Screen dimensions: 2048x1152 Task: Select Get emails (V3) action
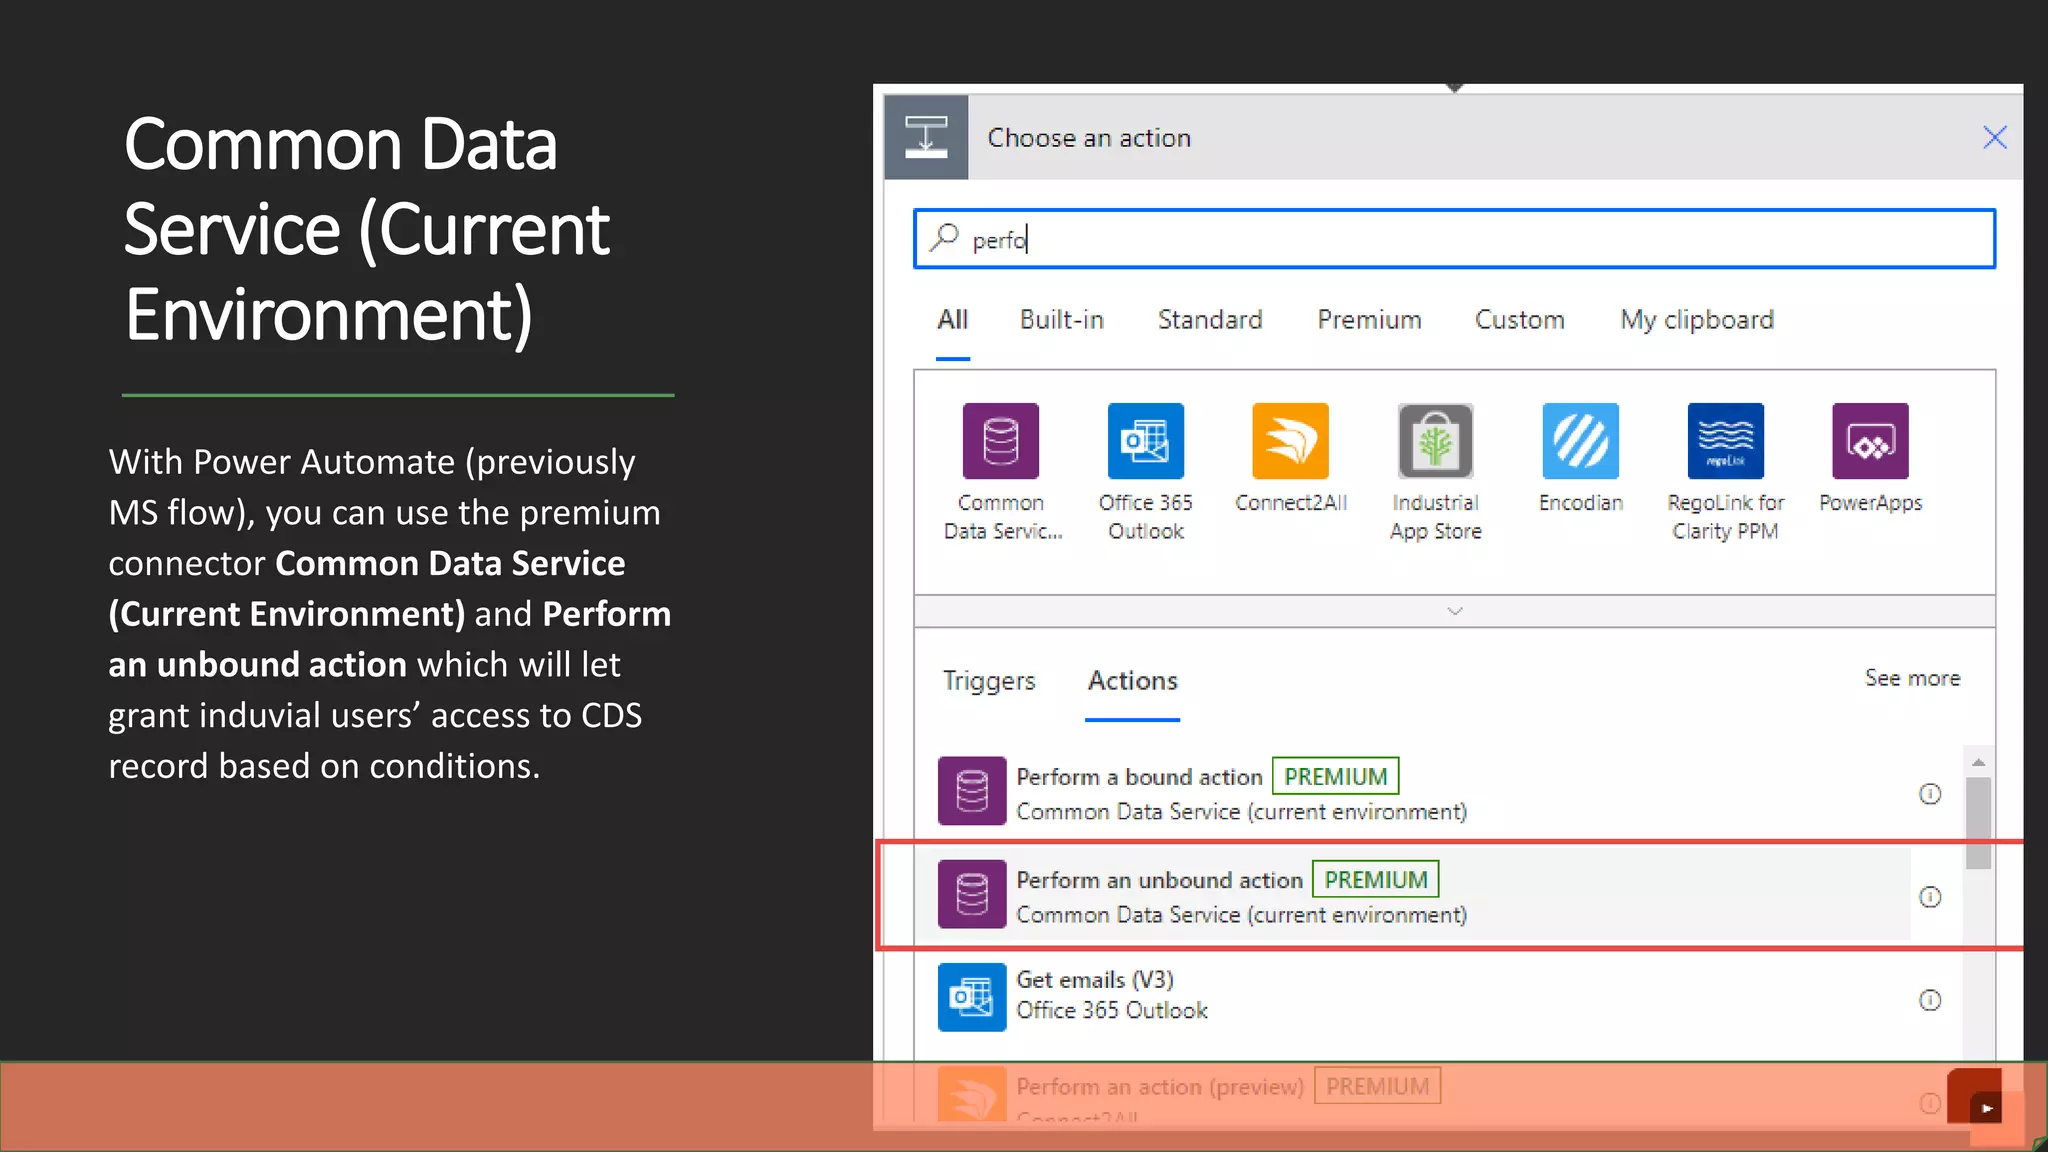[1425, 997]
